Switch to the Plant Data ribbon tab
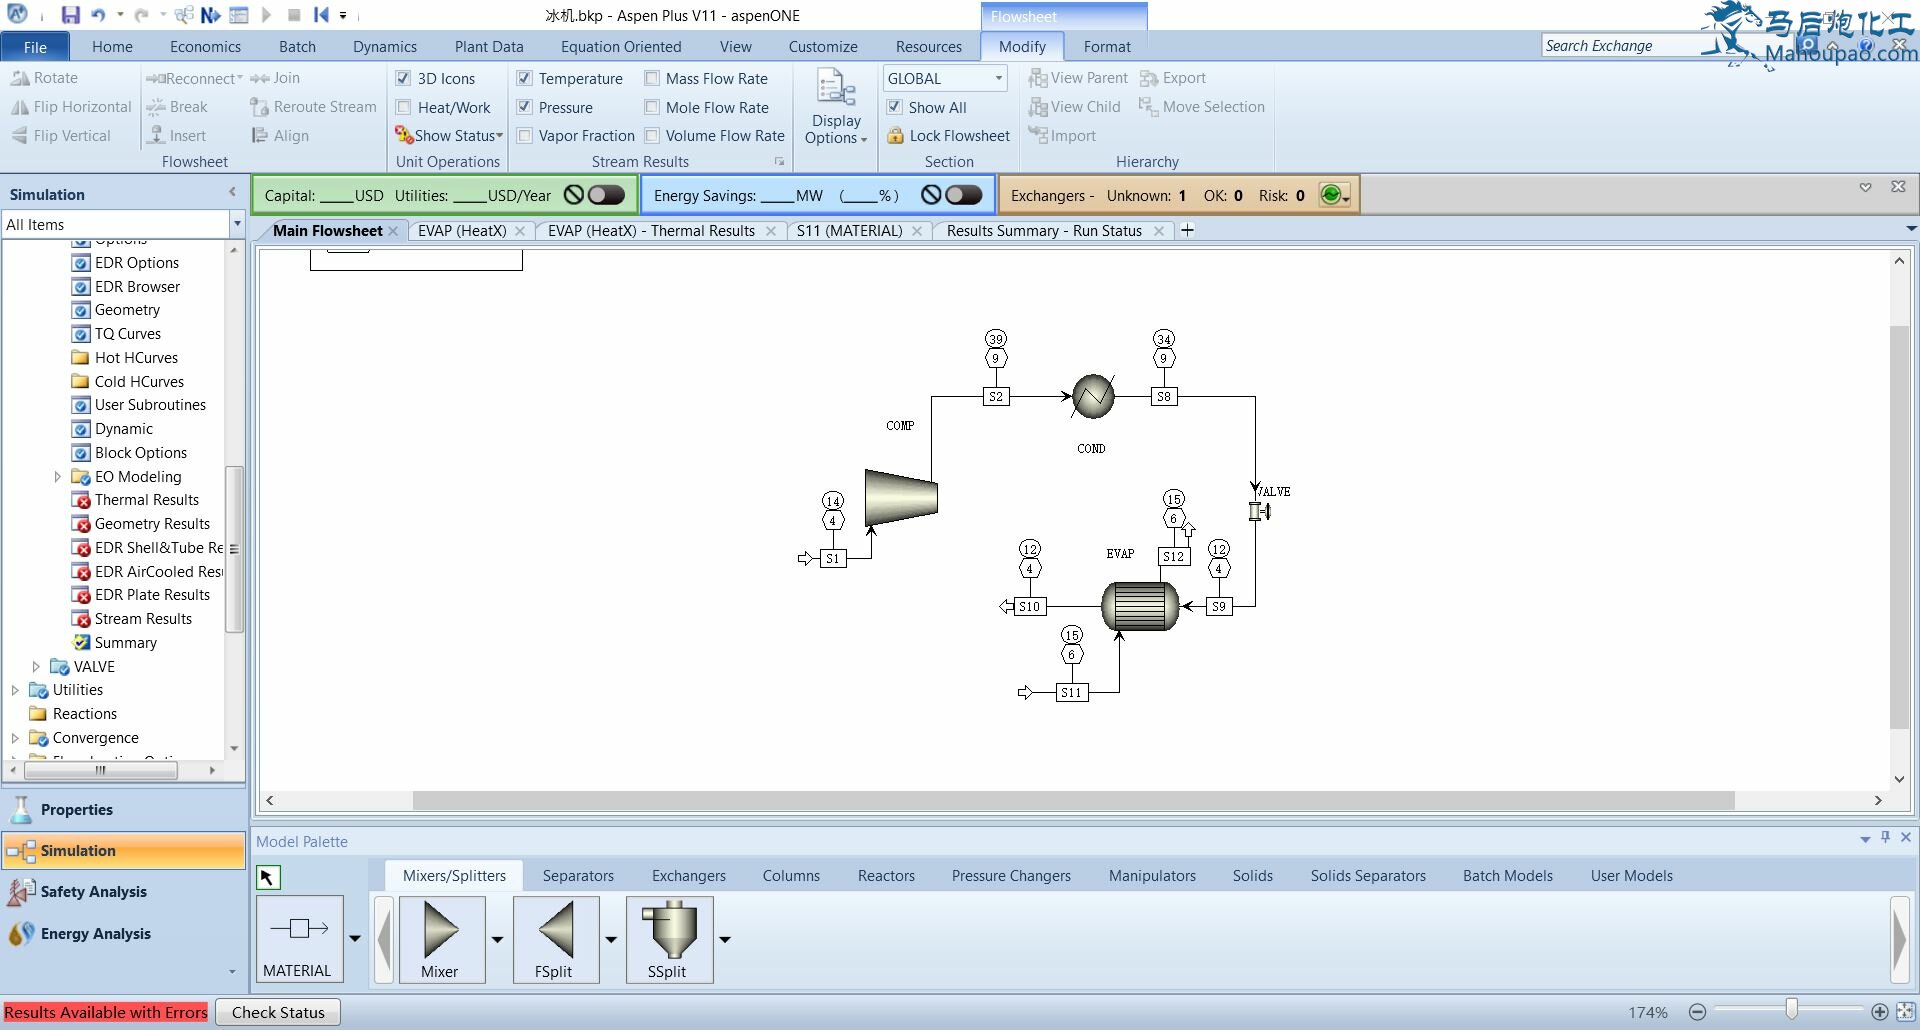 tap(489, 47)
